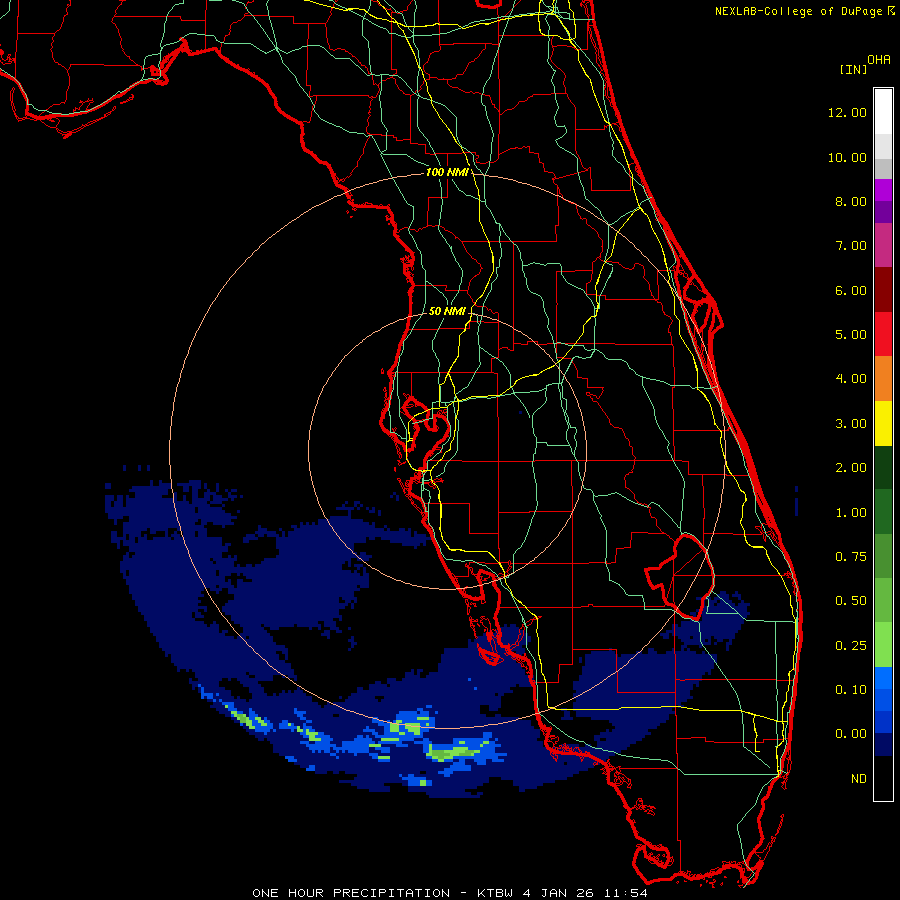Click the 0.50 scale value
900x900 pixels.
pos(850,601)
